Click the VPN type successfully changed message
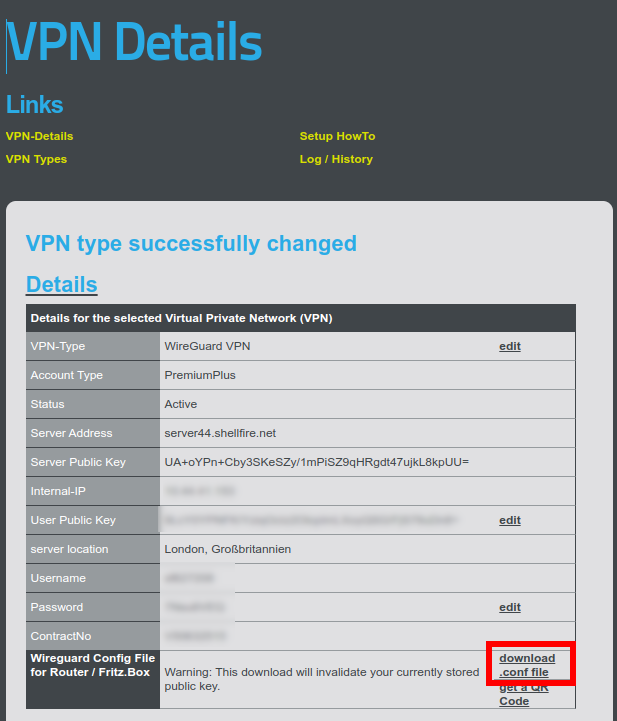This screenshot has width=617, height=721. coord(191,244)
